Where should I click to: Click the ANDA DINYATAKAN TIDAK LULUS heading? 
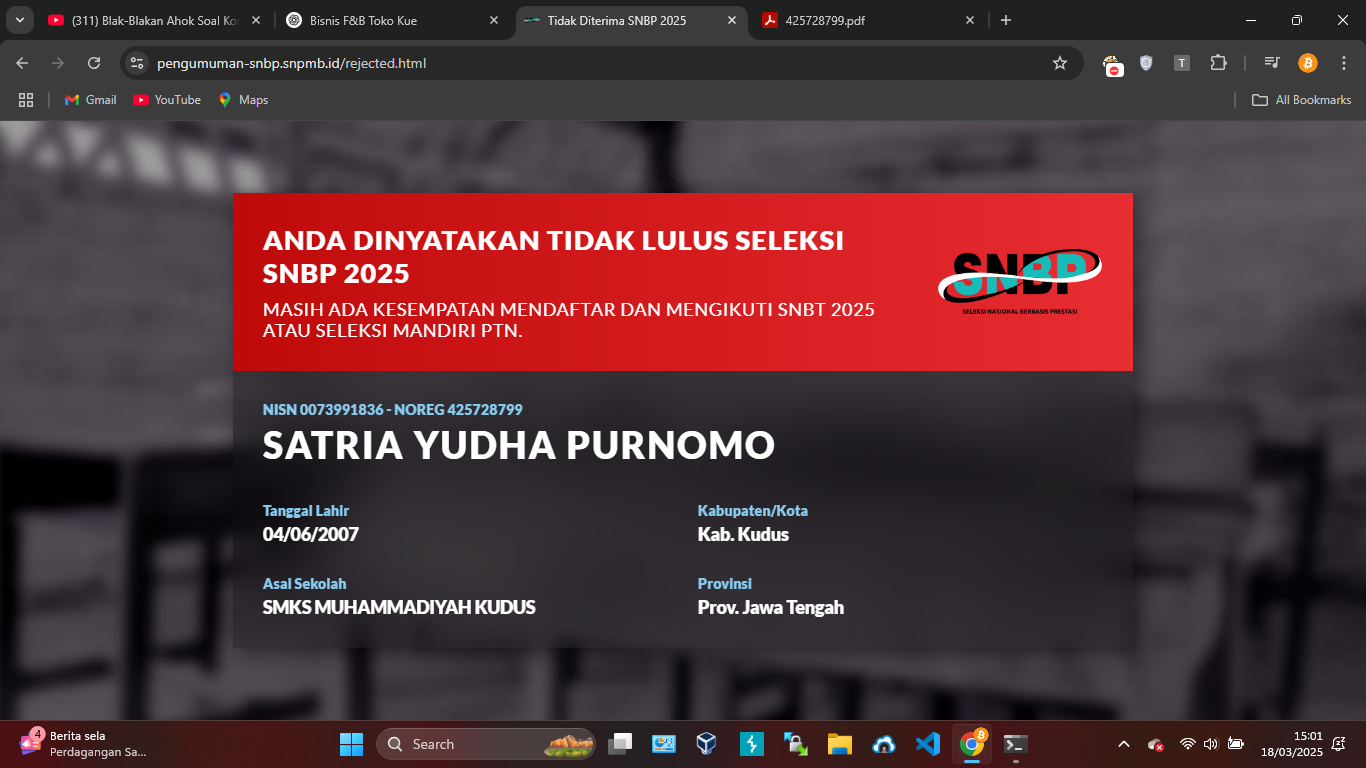tap(553, 257)
